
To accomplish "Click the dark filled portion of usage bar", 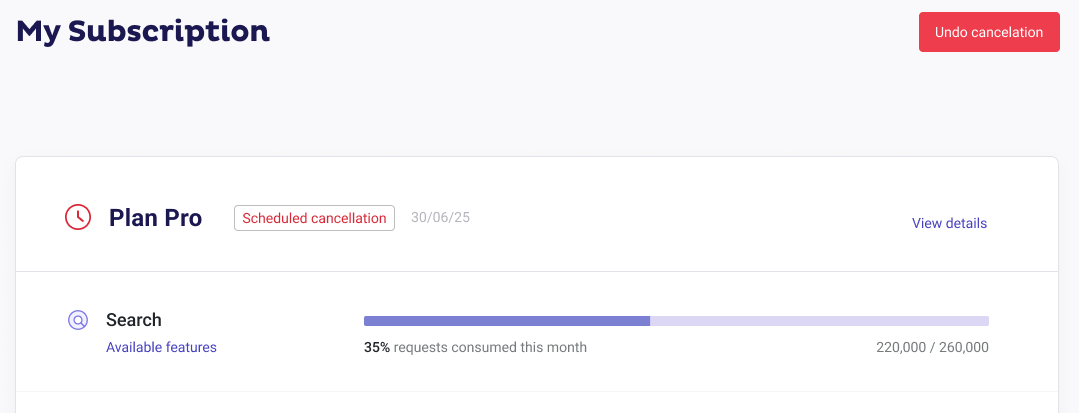I will tap(507, 321).
